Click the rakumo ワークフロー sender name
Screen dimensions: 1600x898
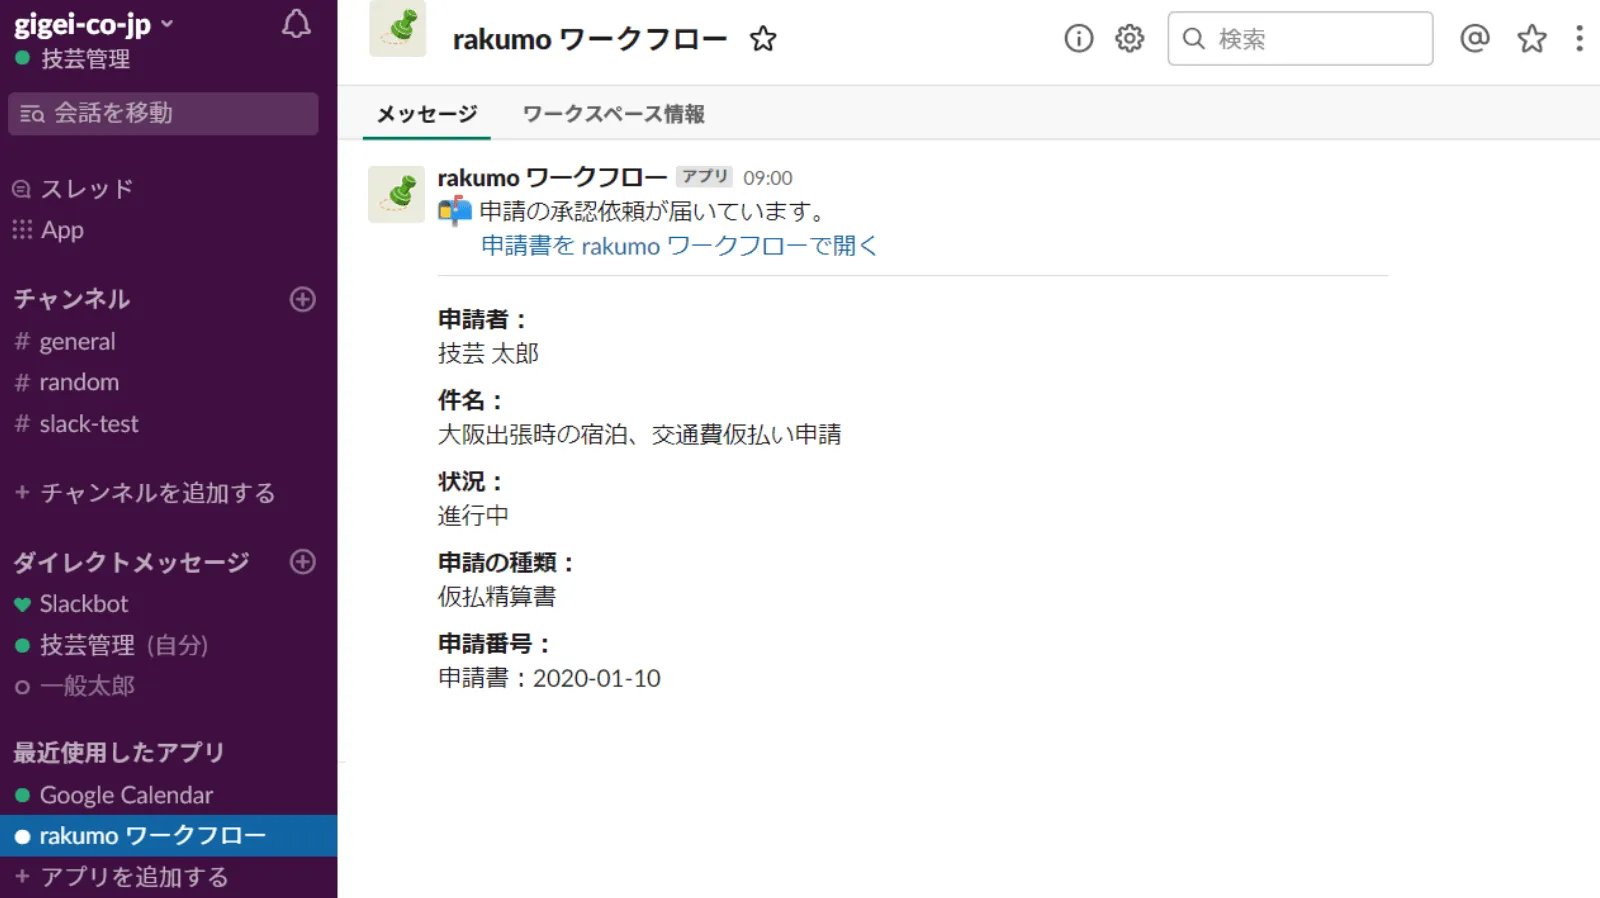pos(552,178)
